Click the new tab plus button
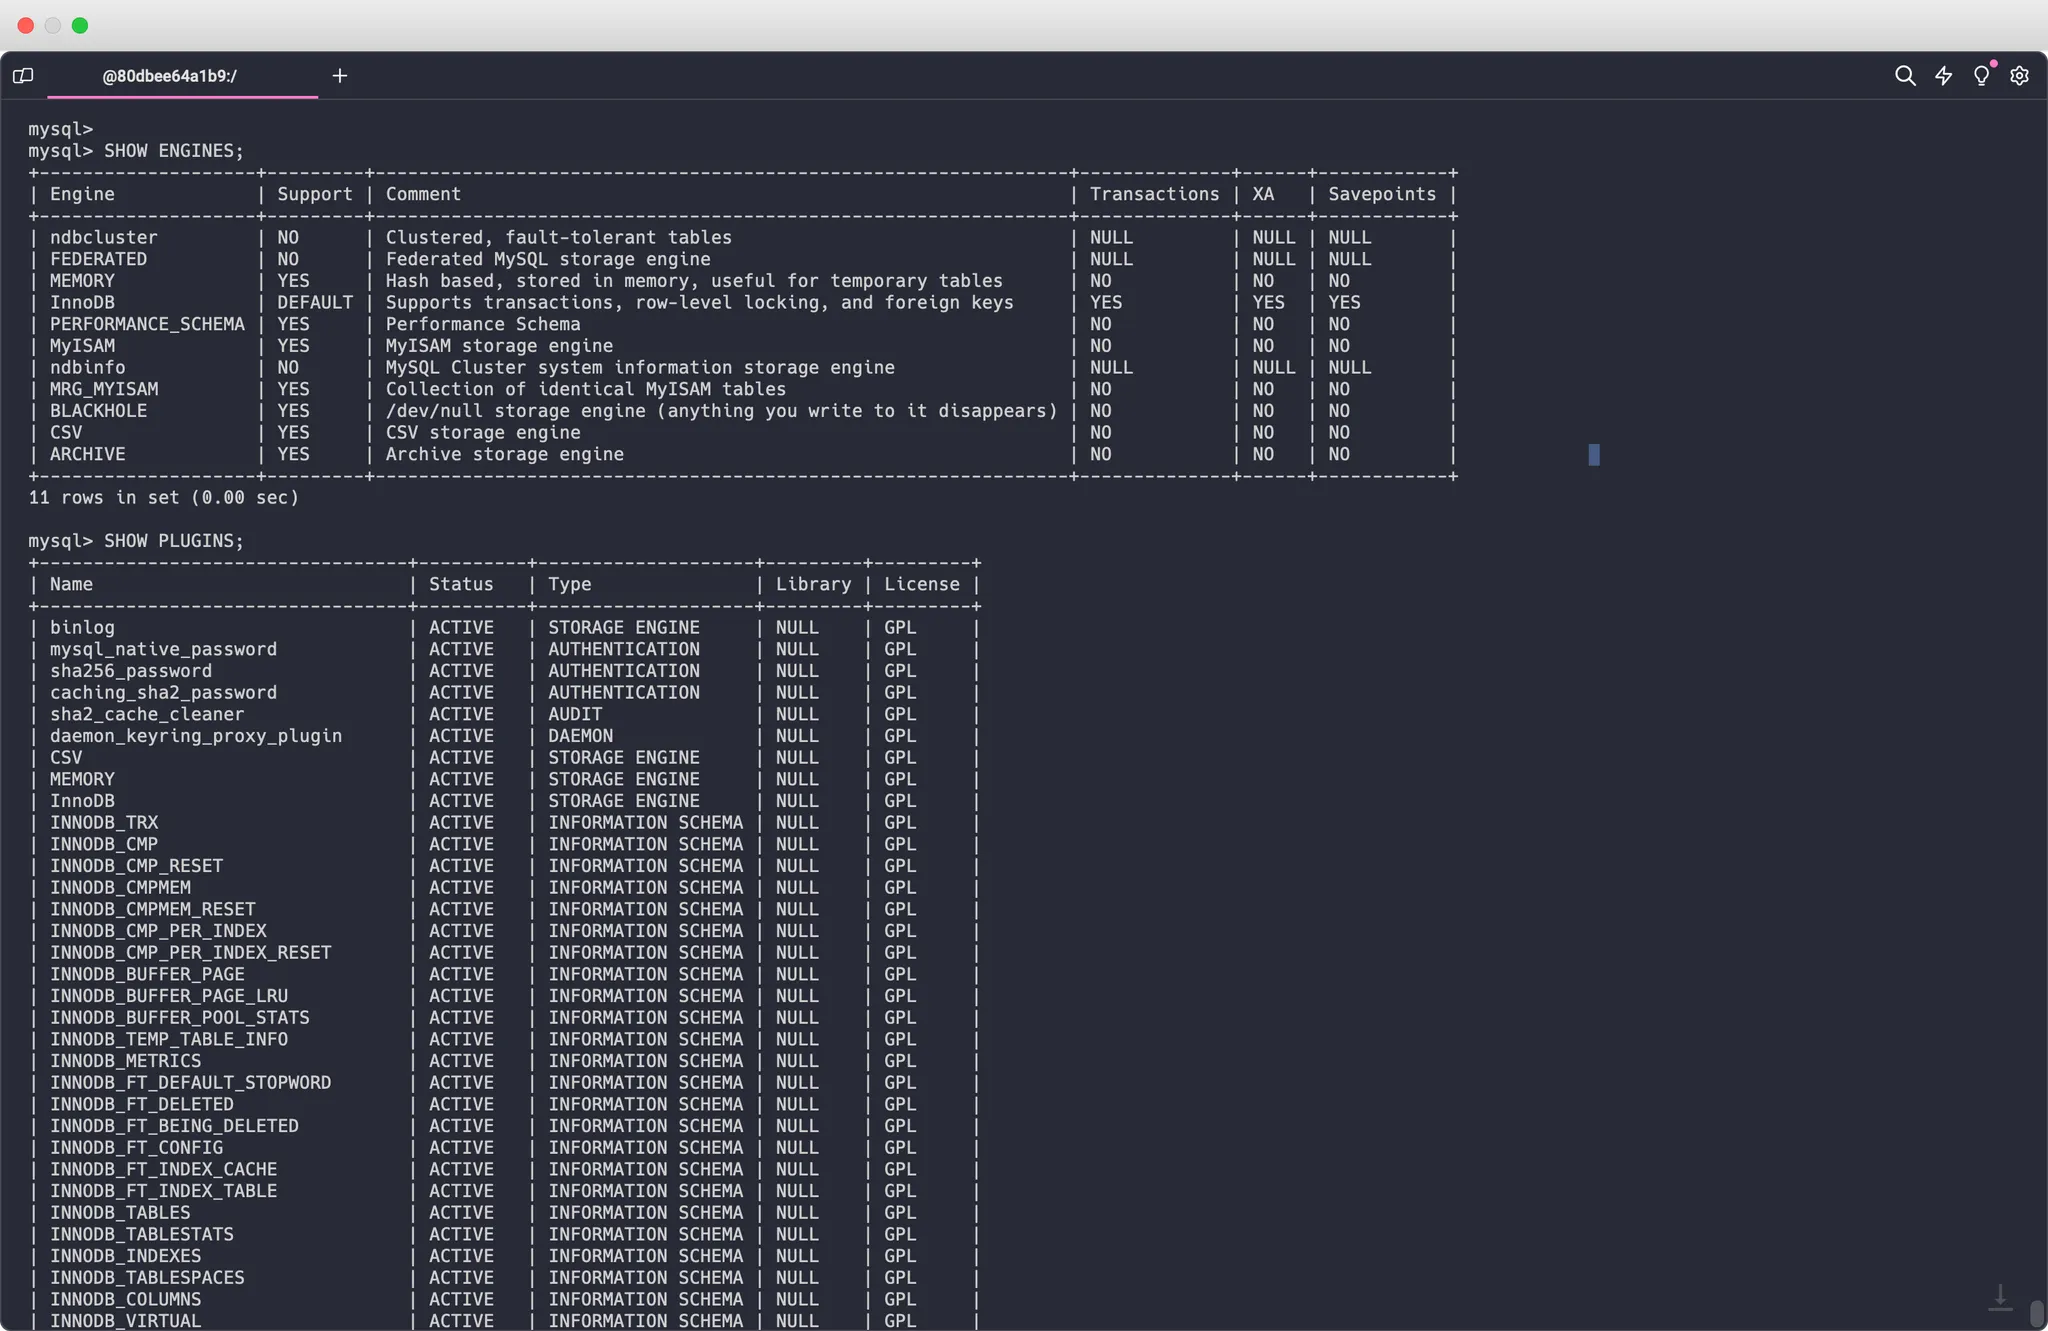2048x1331 pixels. point(340,76)
